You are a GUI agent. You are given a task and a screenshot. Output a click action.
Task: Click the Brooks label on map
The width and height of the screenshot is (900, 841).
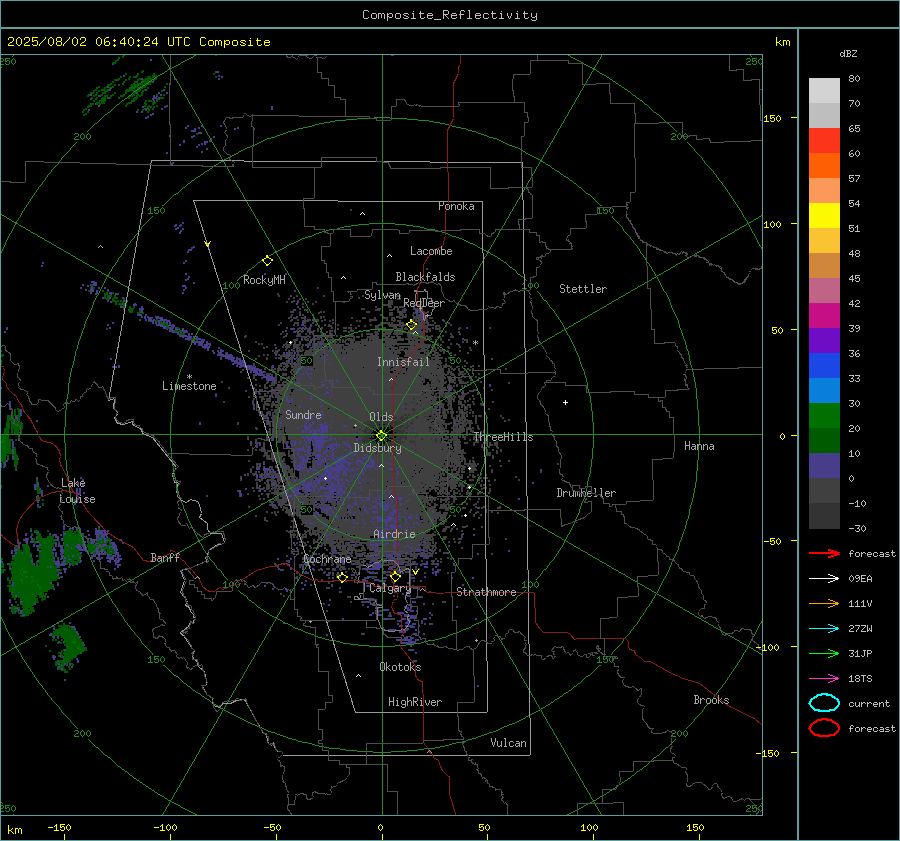click(x=711, y=700)
